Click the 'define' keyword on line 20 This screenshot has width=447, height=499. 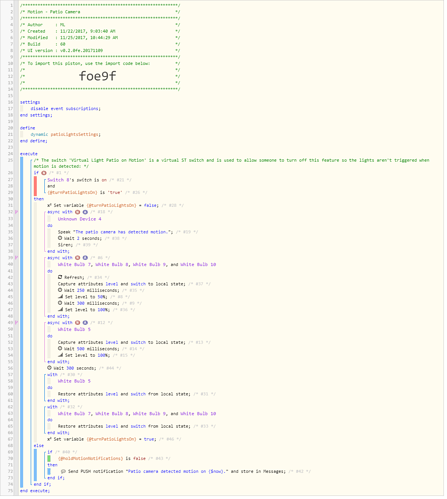27,128
